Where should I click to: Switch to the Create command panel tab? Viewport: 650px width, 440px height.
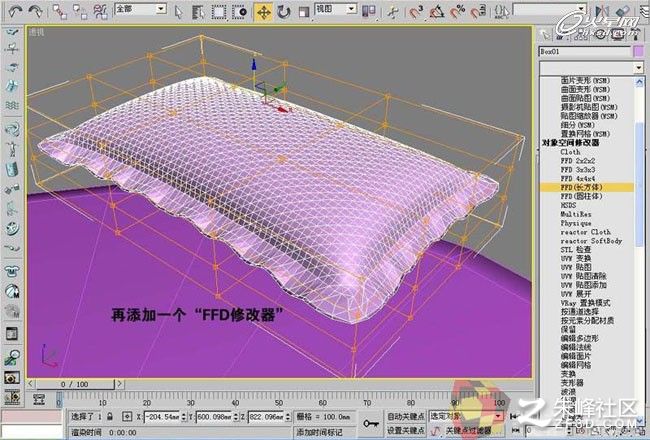[x=545, y=35]
